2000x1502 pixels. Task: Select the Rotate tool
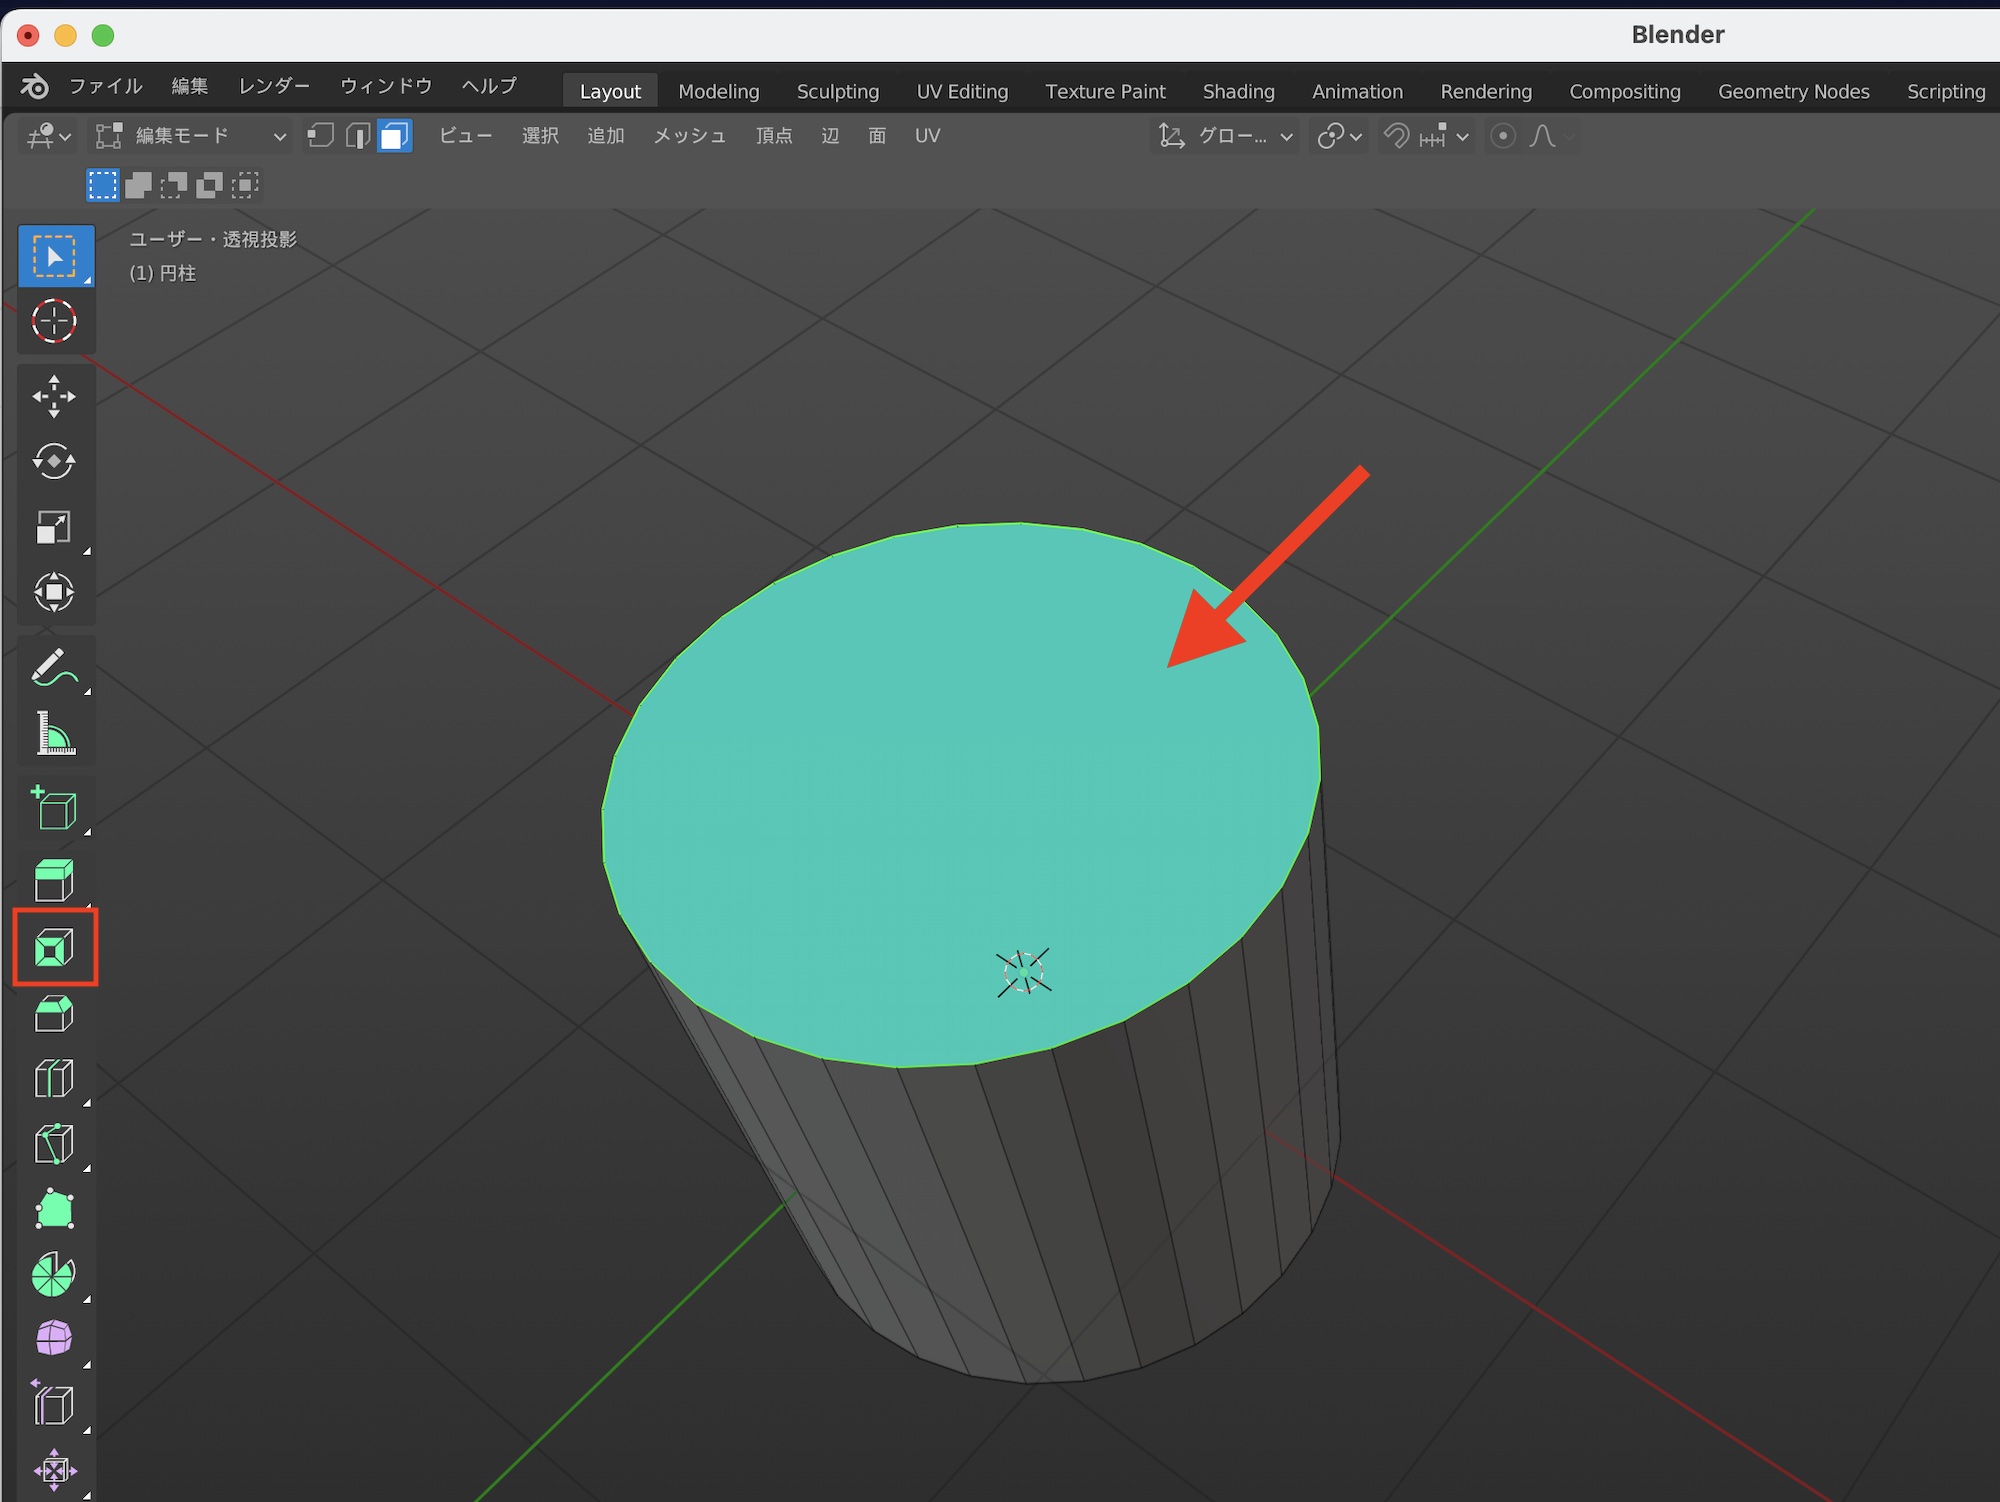coord(54,462)
